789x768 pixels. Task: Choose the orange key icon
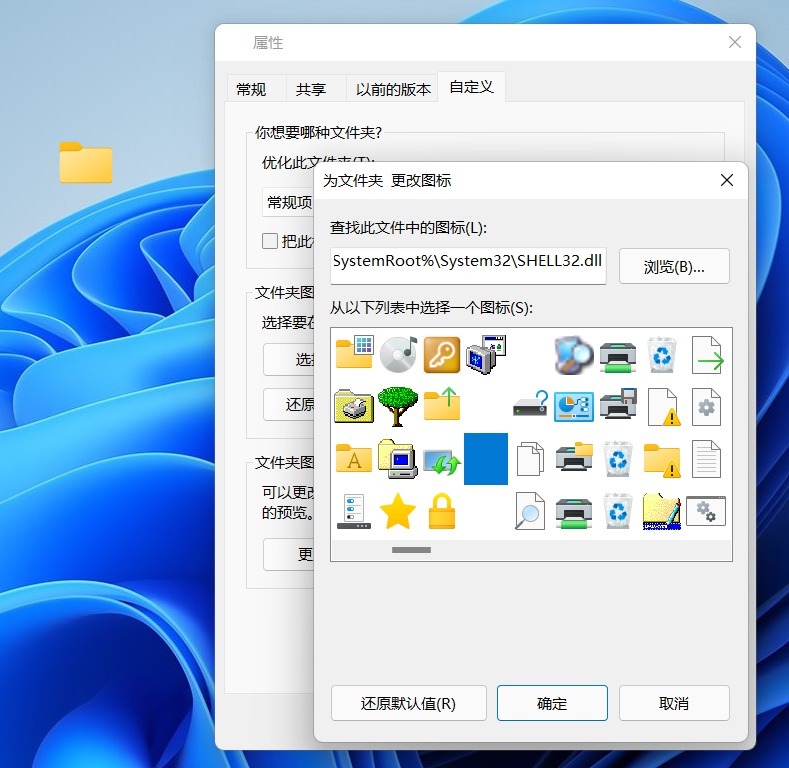click(441, 354)
